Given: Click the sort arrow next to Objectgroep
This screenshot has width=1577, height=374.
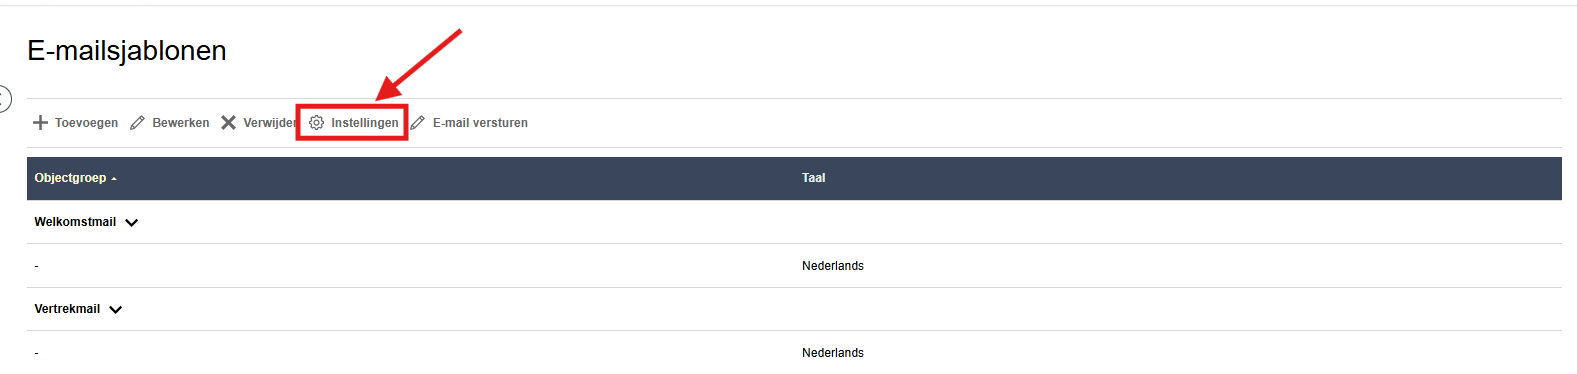Looking at the screenshot, I should (x=114, y=179).
